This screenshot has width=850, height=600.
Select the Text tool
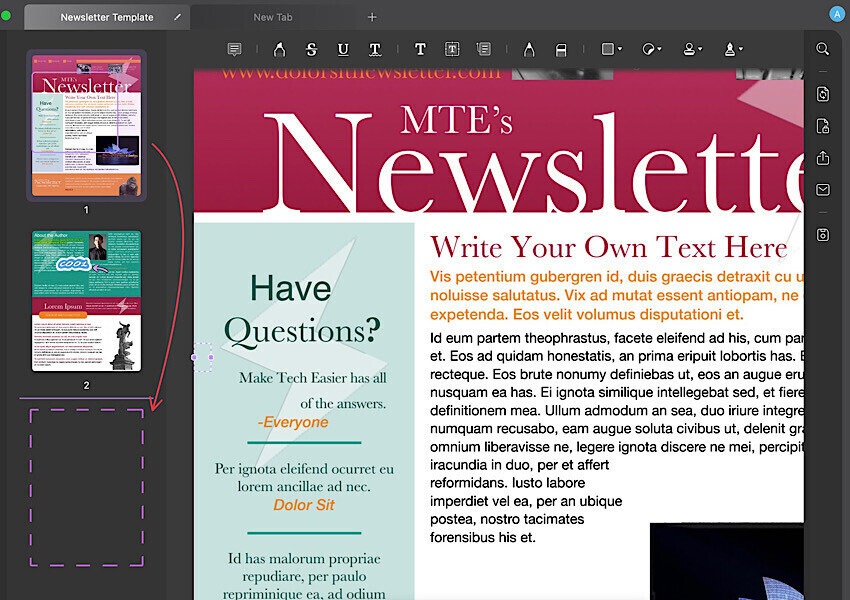pyautogui.click(x=419, y=48)
